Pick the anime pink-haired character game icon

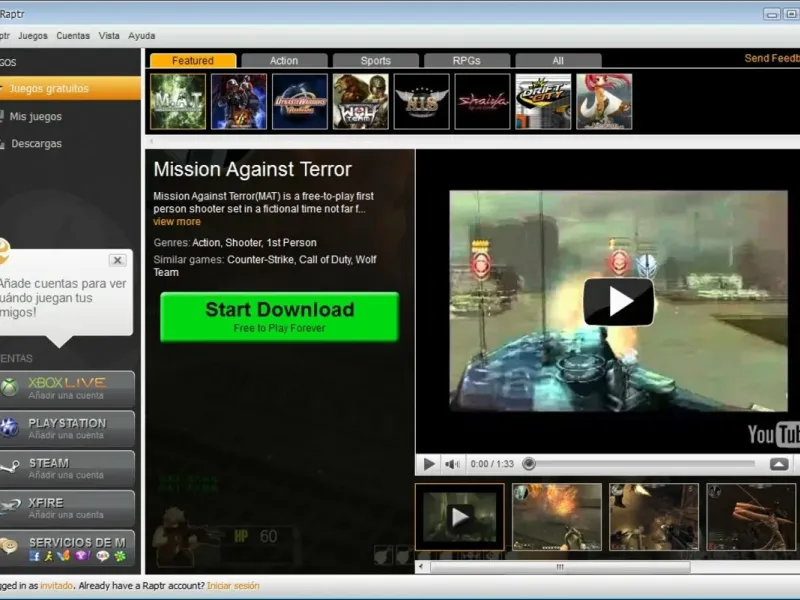604,101
